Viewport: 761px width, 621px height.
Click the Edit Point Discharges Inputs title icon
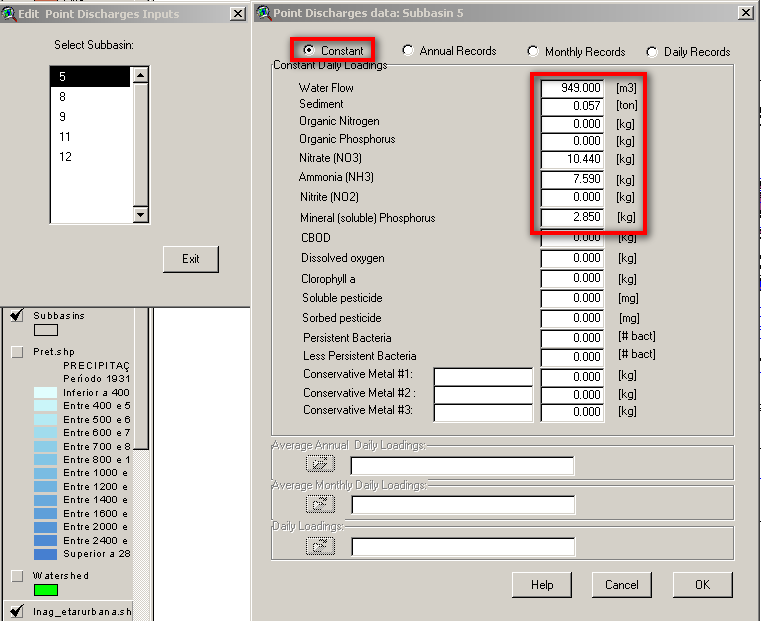[x=9, y=13]
